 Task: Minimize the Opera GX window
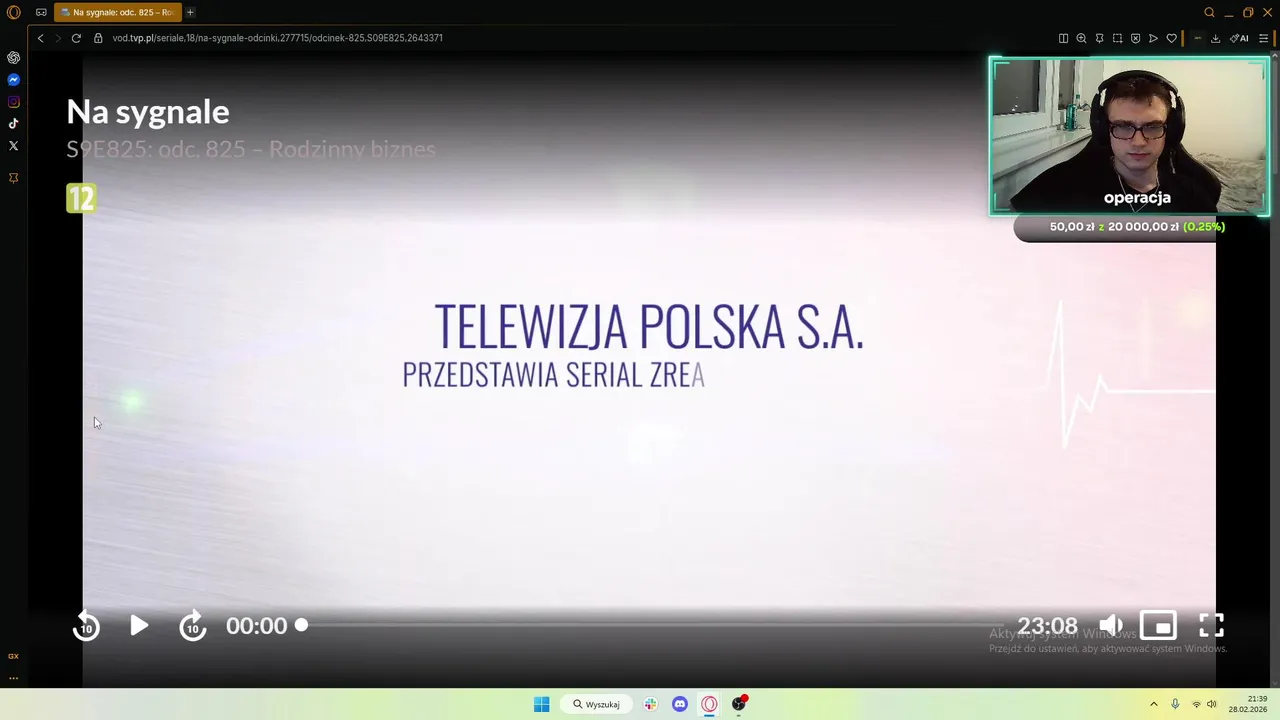[1229, 13]
